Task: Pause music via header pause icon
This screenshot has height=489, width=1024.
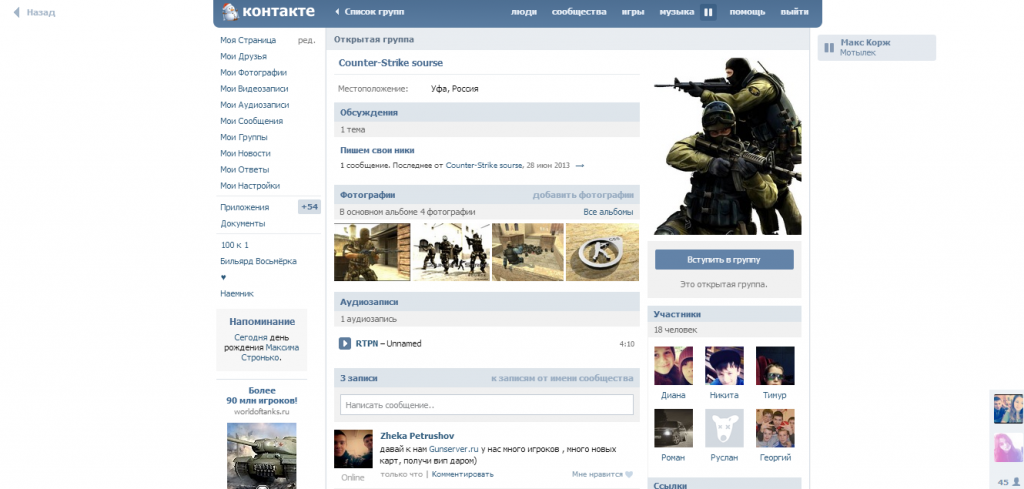Action: (708, 13)
